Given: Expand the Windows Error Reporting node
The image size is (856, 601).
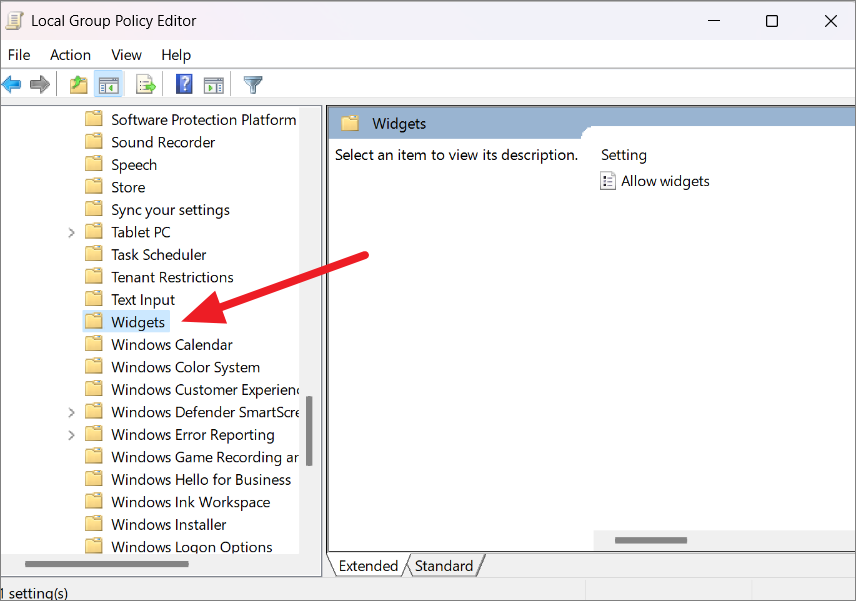Looking at the screenshot, I should 71,435.
